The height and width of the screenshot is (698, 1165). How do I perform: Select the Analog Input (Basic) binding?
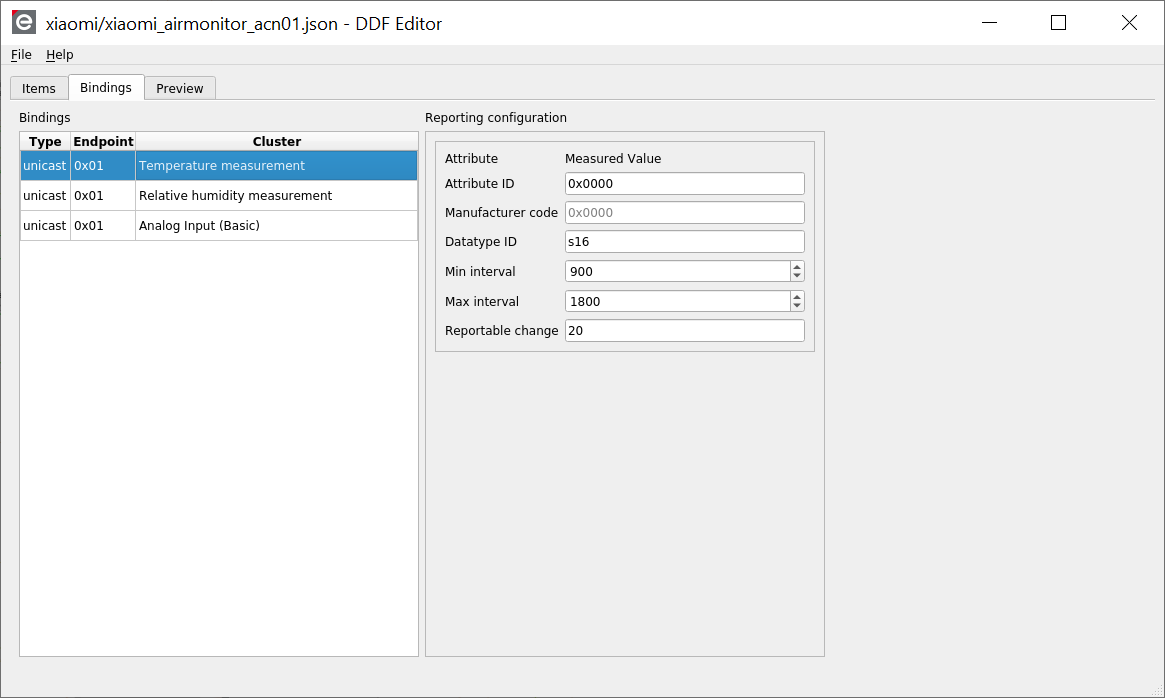click(199, 226)
